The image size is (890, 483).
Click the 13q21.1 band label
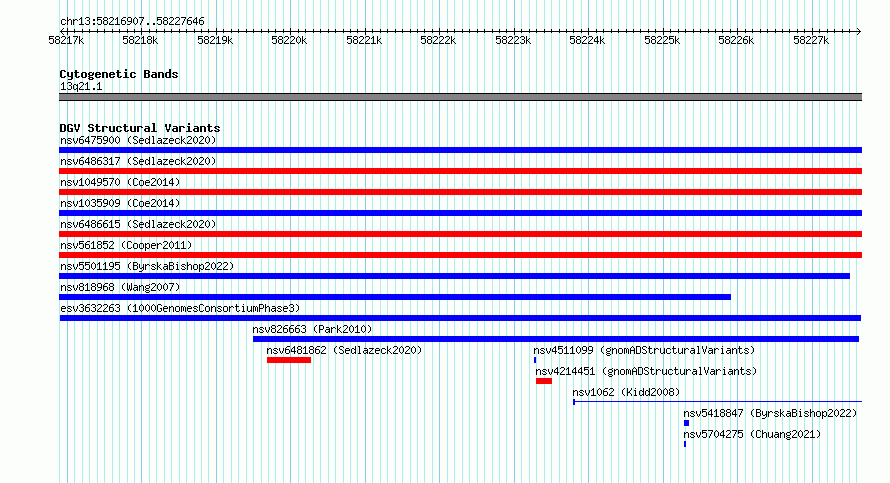click(81, 86)
